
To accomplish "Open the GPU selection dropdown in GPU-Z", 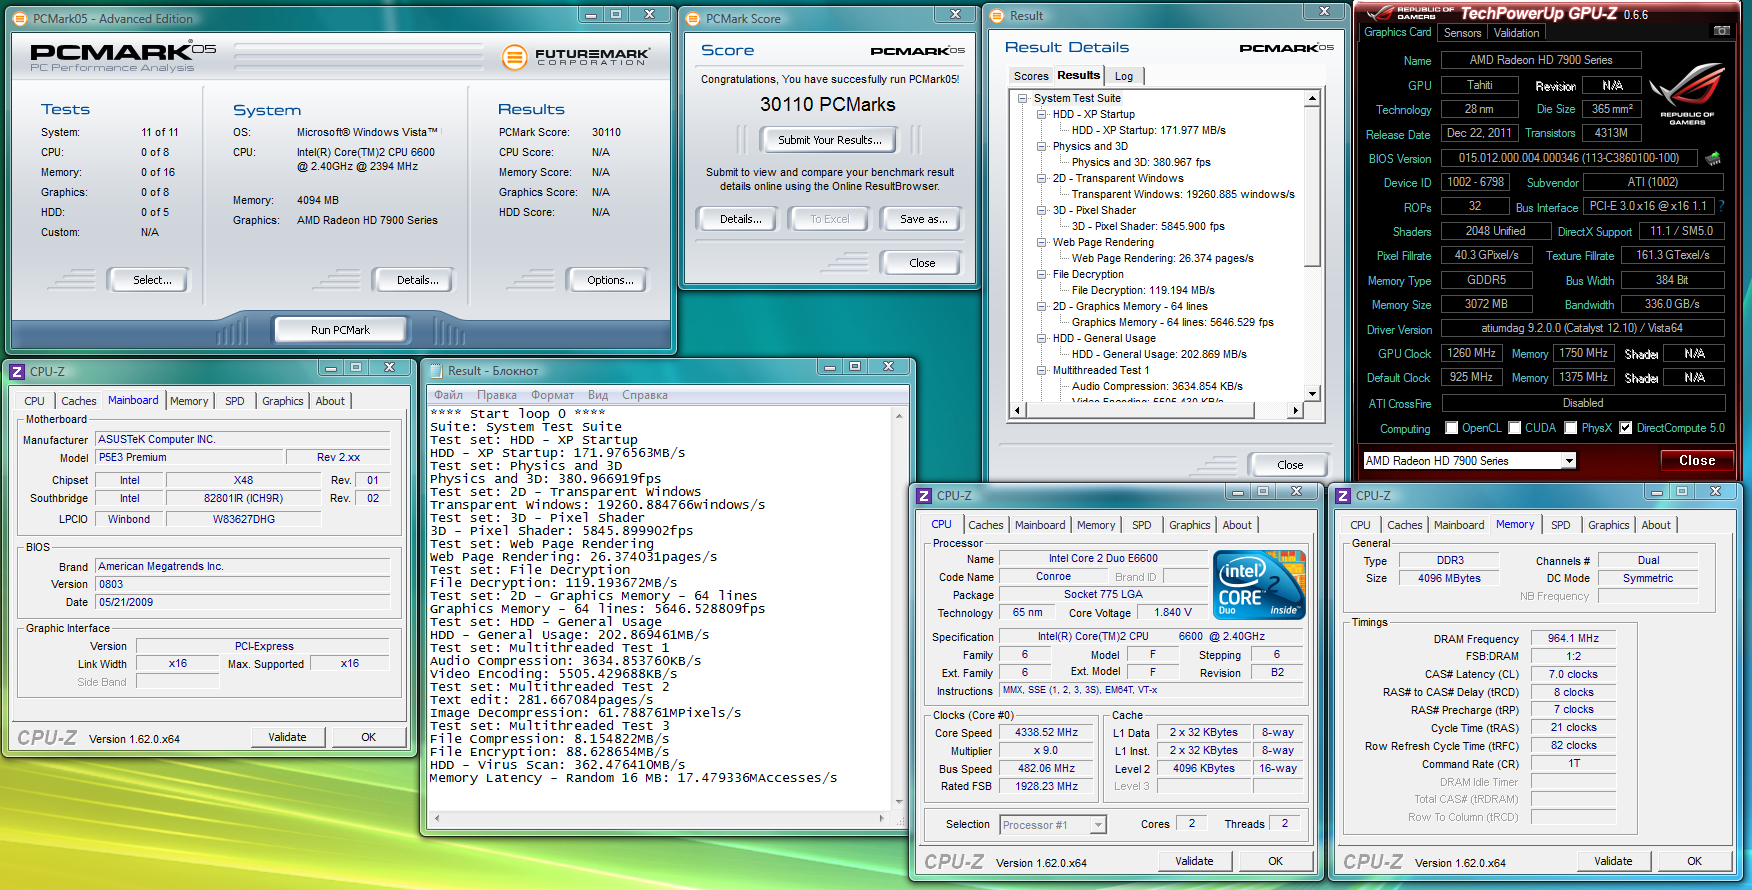I will 1569,461.
